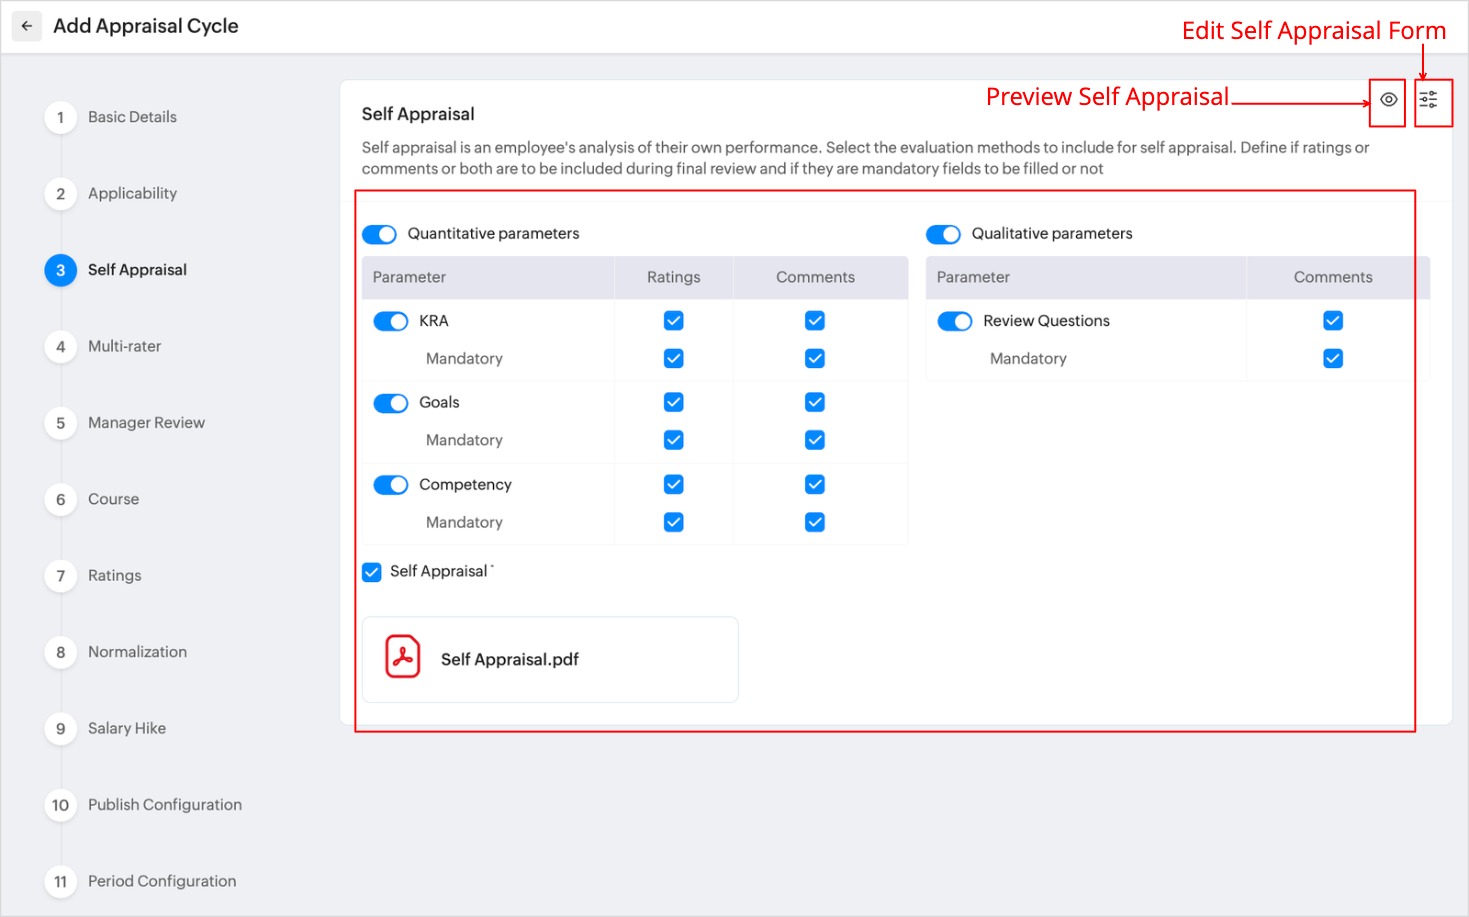The width and height of the screenshot is (1469, 917).
Task: Go to step 9 circle
Action: pos(61,729)
